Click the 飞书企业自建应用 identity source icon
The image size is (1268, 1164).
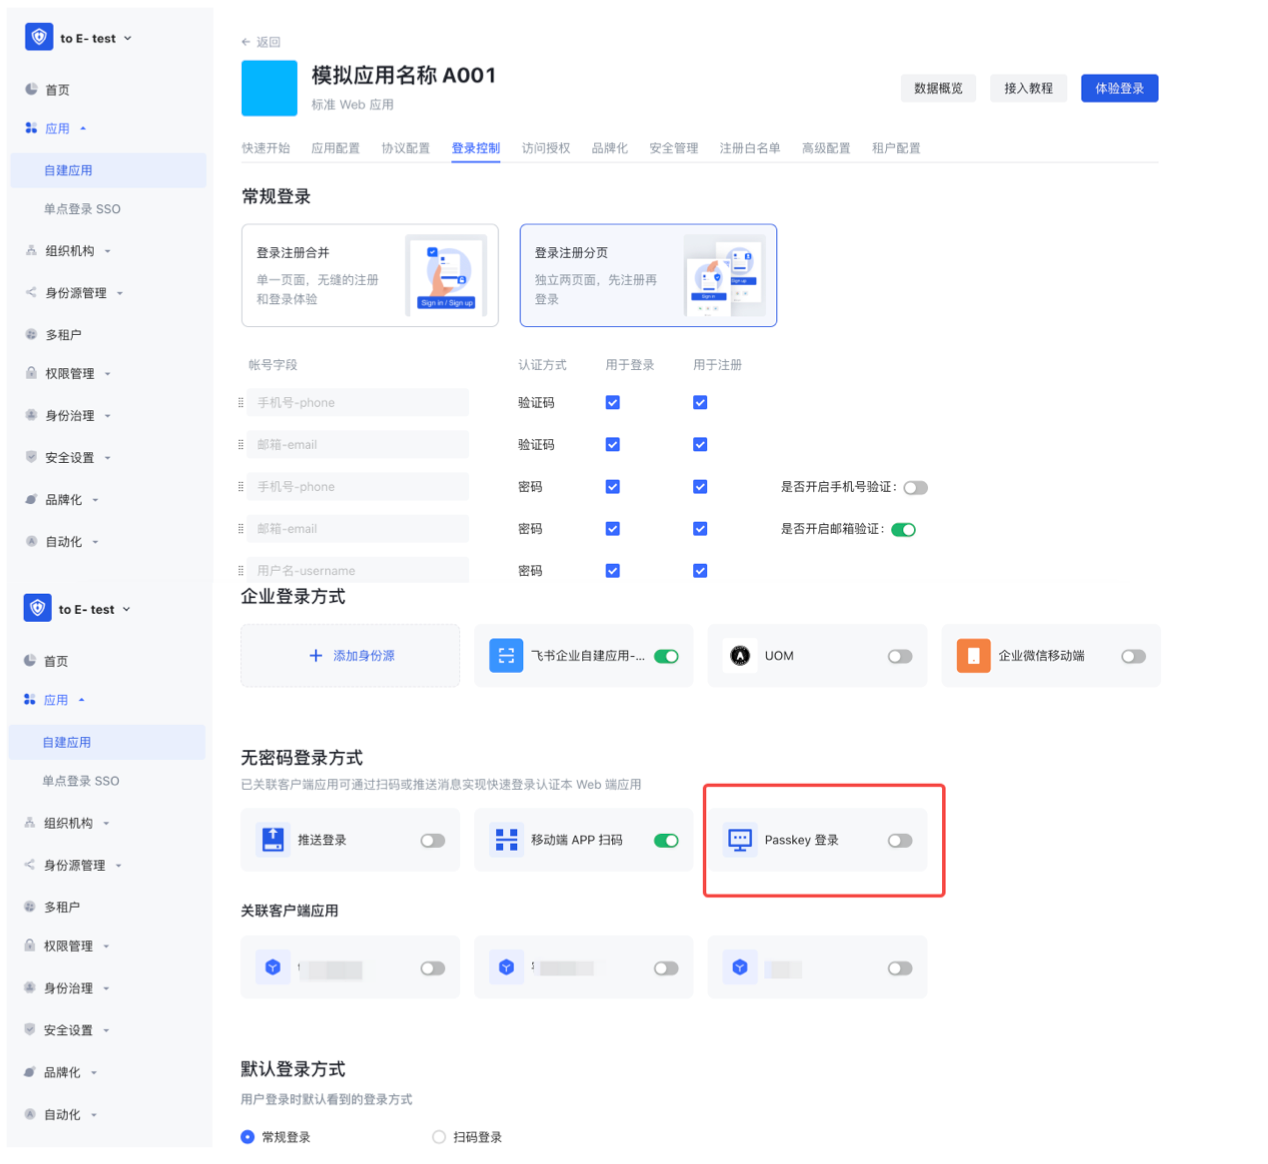point(506,656)
